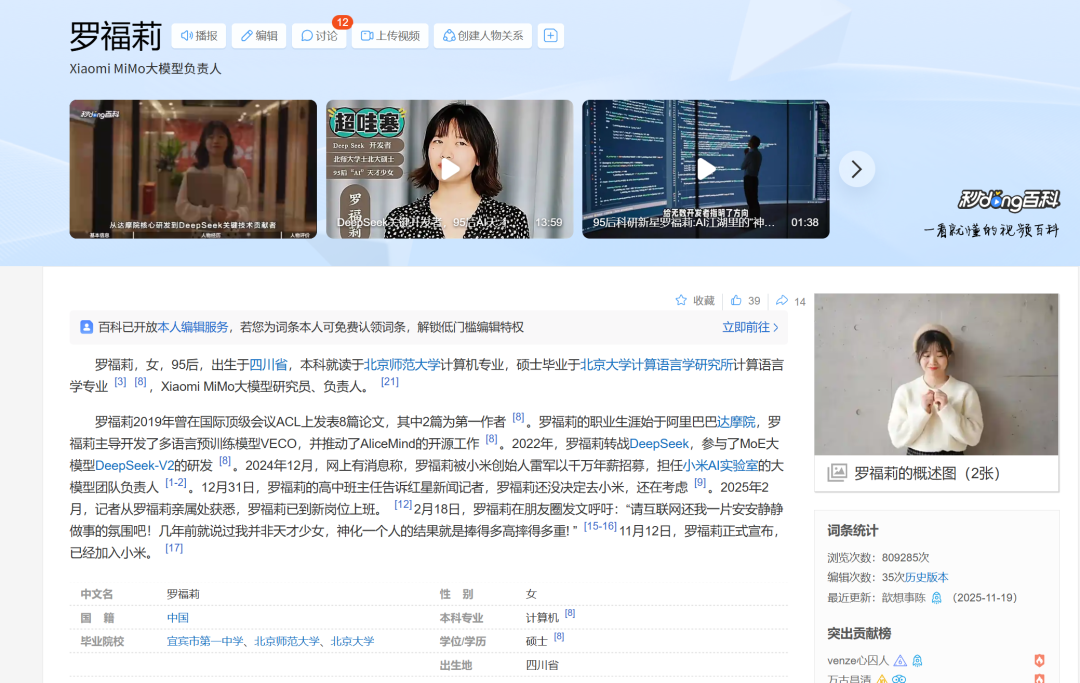Click the 上传视频 video upload icon
This screenshot has width=1080, height=683.
click(367, 35)
